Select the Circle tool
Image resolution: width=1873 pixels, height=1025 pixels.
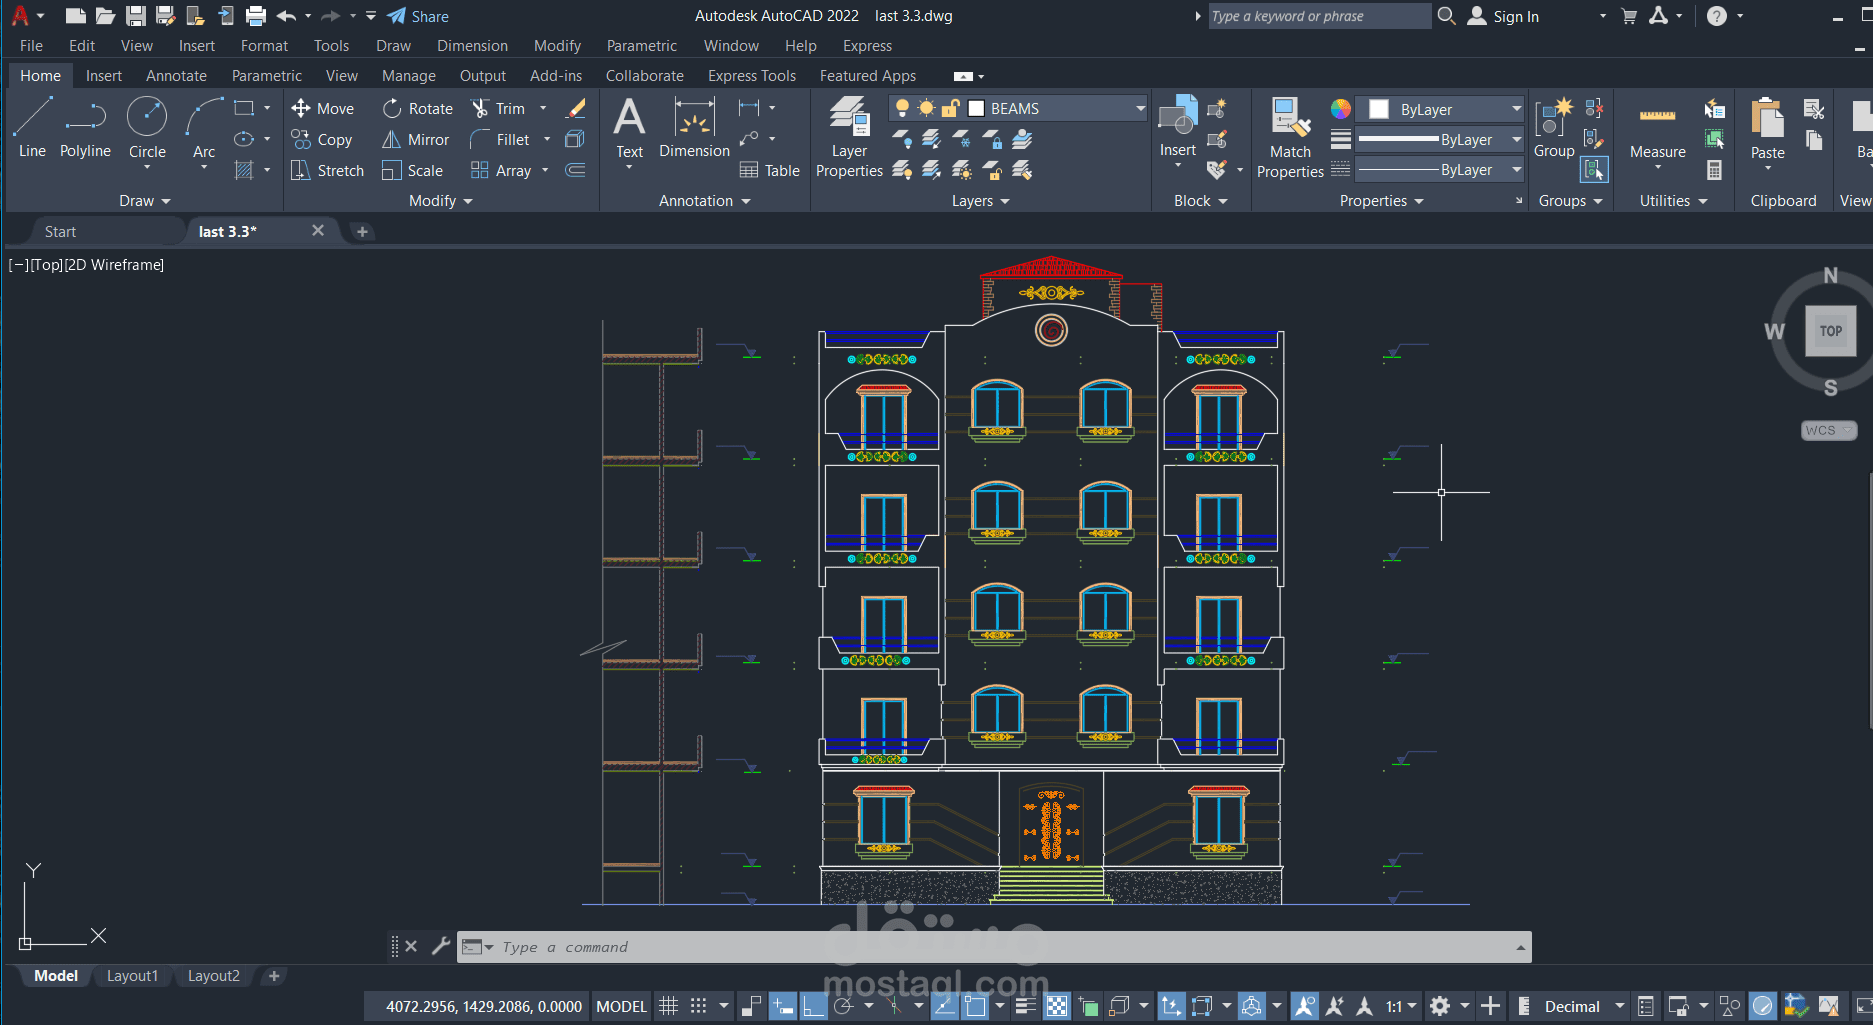[x=147, y=127]
